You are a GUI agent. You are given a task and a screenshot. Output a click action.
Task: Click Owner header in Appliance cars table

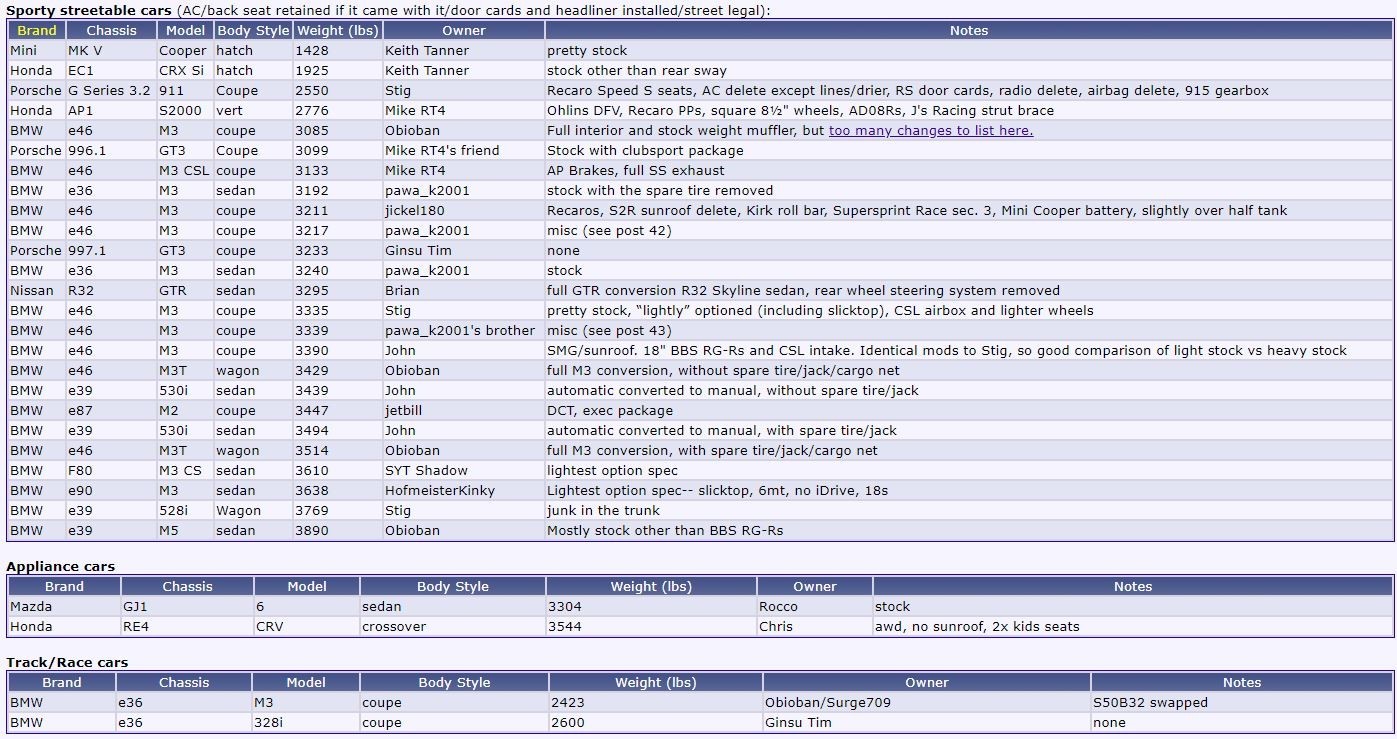(x=814, y=587)
